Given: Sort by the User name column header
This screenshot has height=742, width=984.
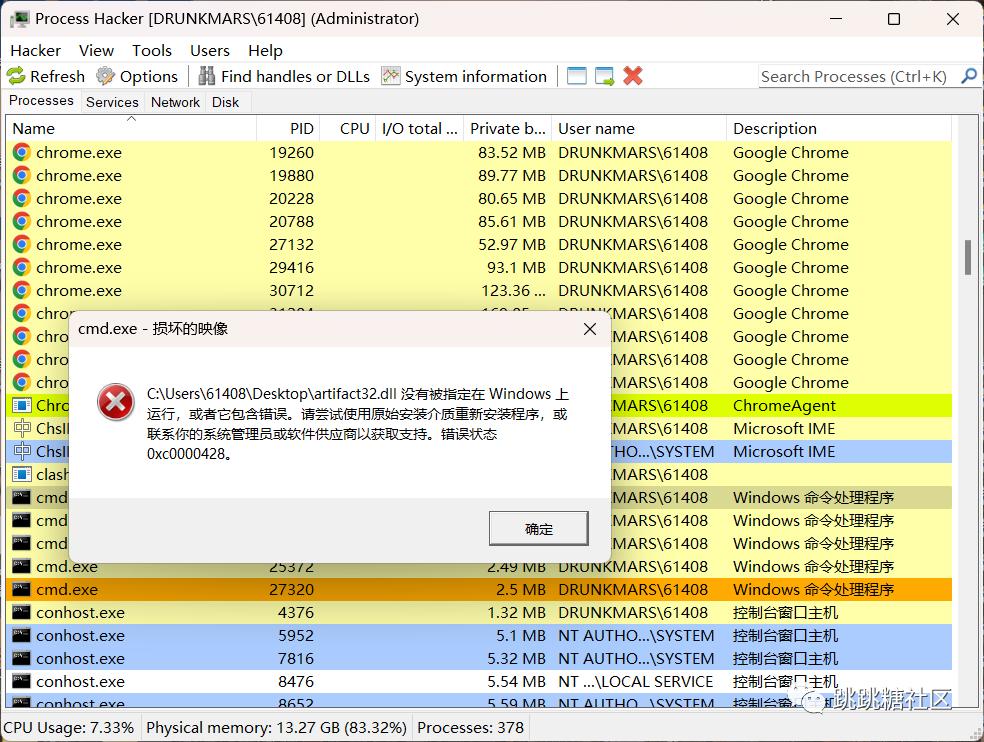Looking at the screenshot, I should point(639,129).
